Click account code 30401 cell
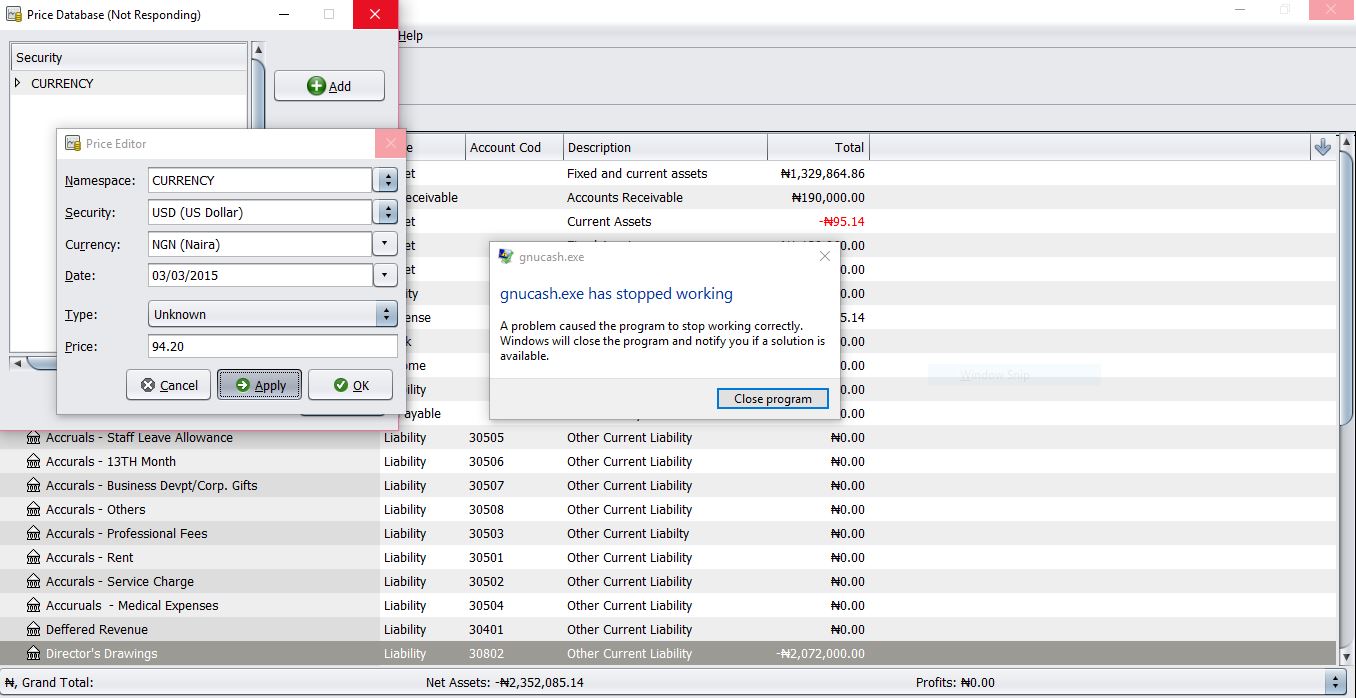 pos(487,630)
